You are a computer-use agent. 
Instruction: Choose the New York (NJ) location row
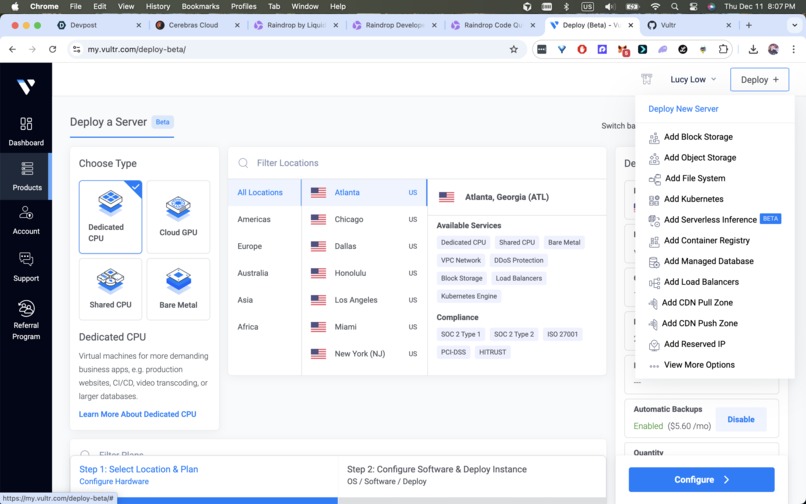[x=364, y=353]
